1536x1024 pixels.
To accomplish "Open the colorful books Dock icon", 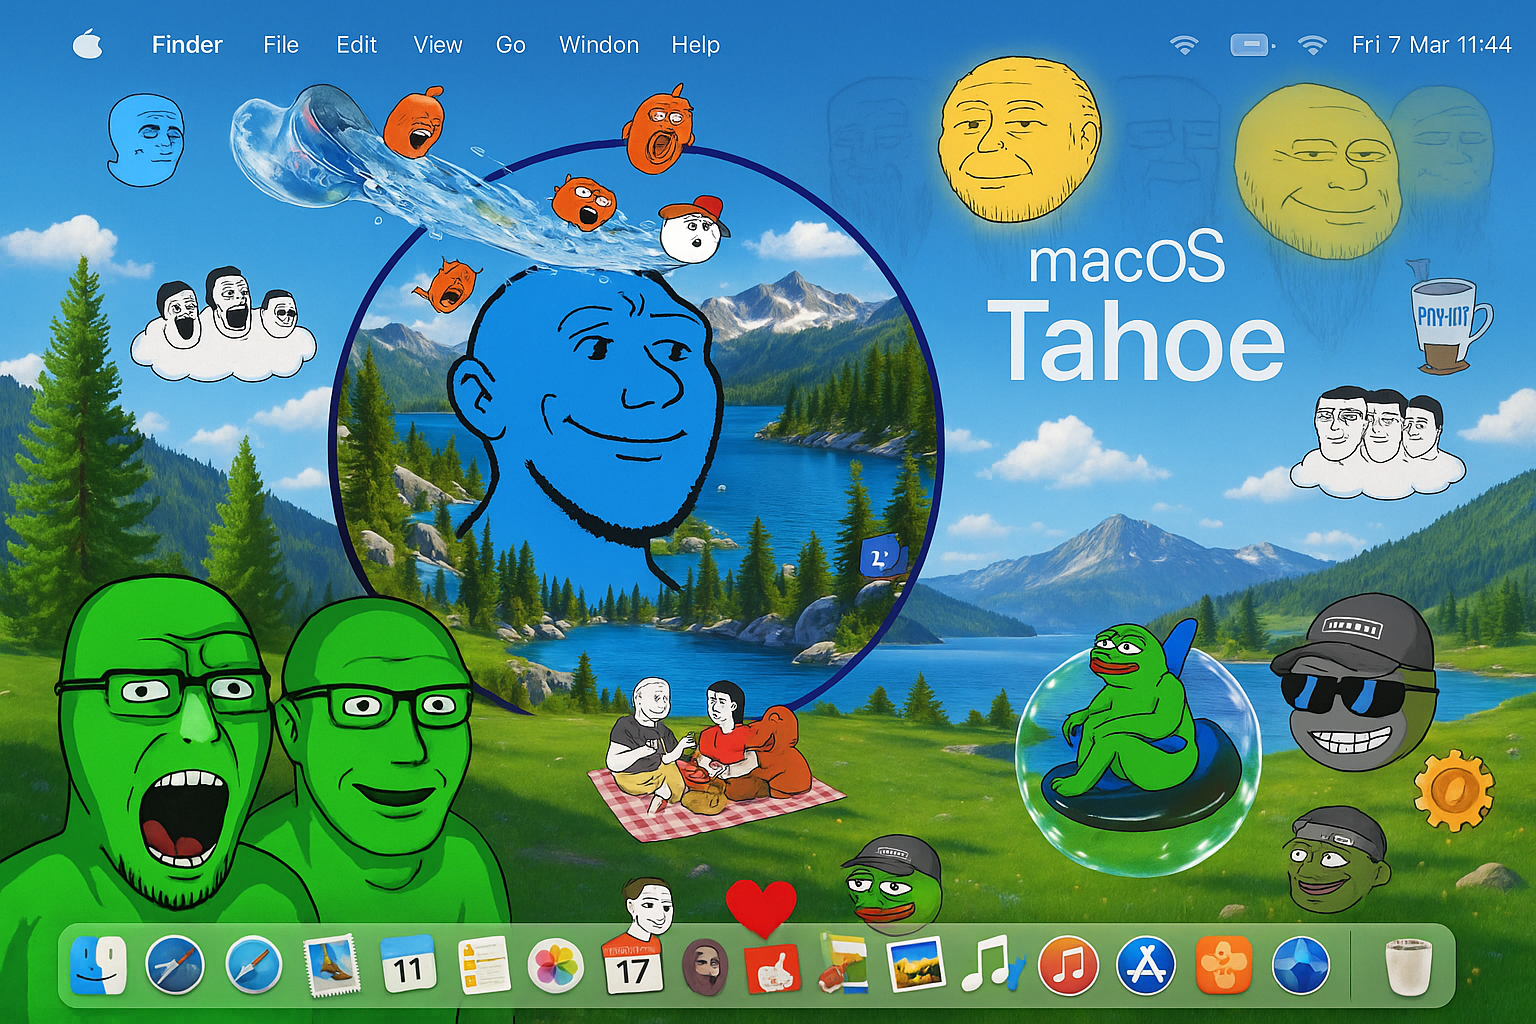I will pyautogui.click(x=843, y=964).
